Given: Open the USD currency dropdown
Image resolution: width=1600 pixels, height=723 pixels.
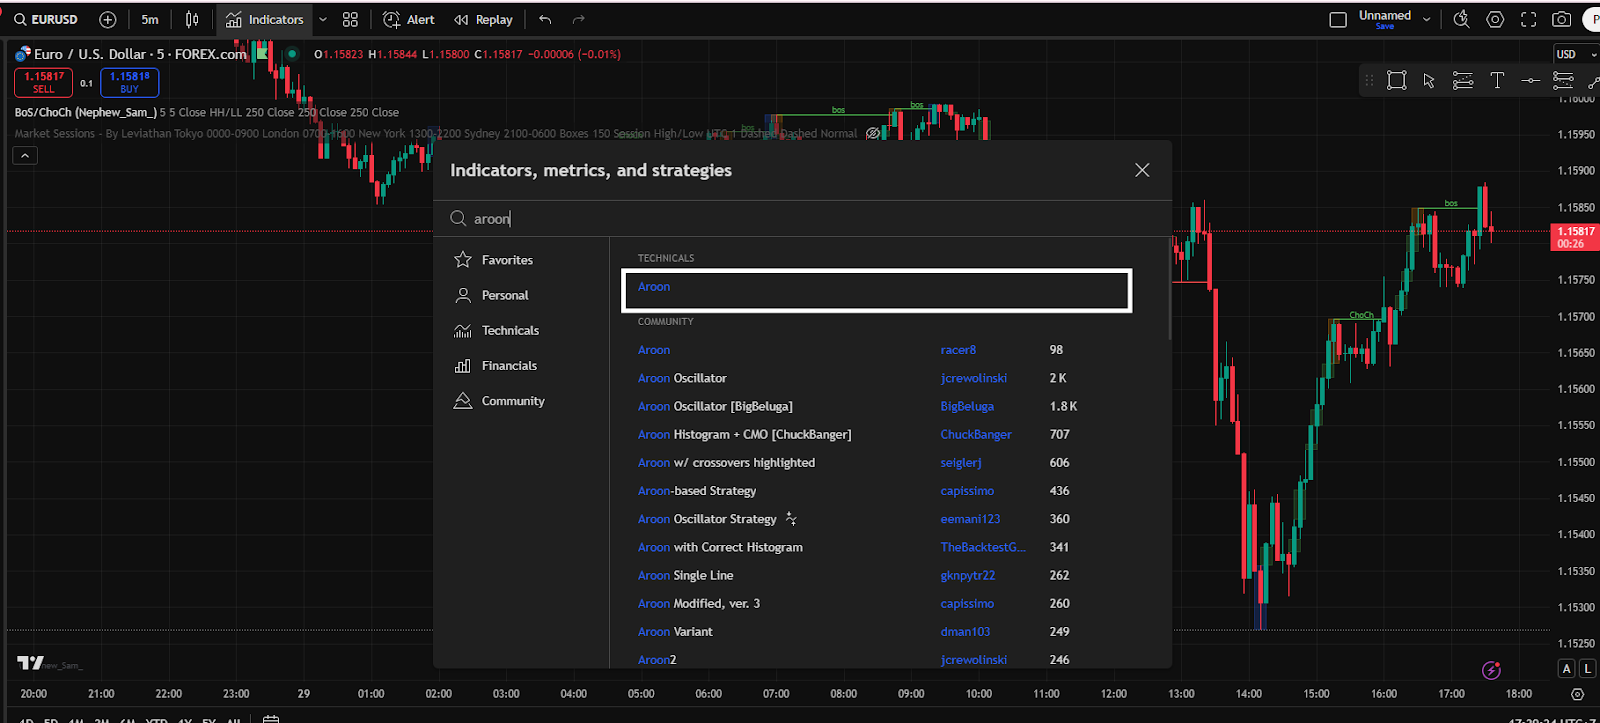Looking at the screenshot, I should click(1577, 54).
